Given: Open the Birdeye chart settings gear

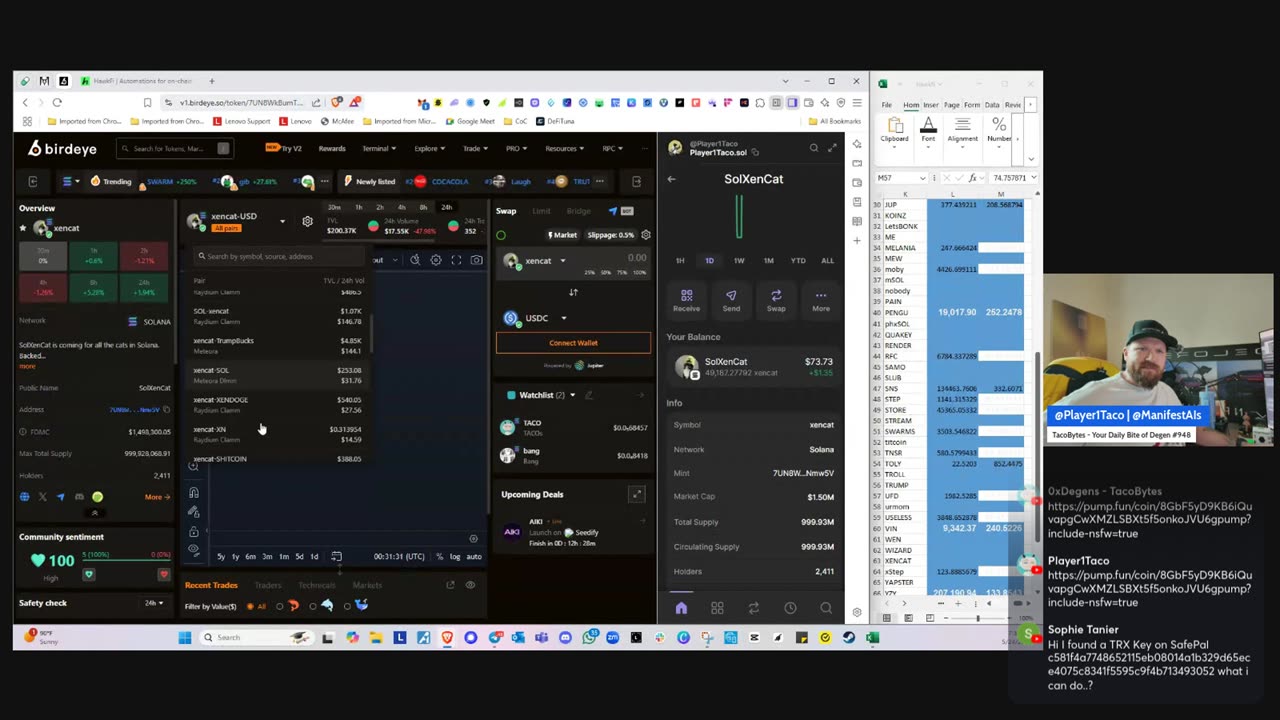Looking at the screenshot, I should pos(436,260).
